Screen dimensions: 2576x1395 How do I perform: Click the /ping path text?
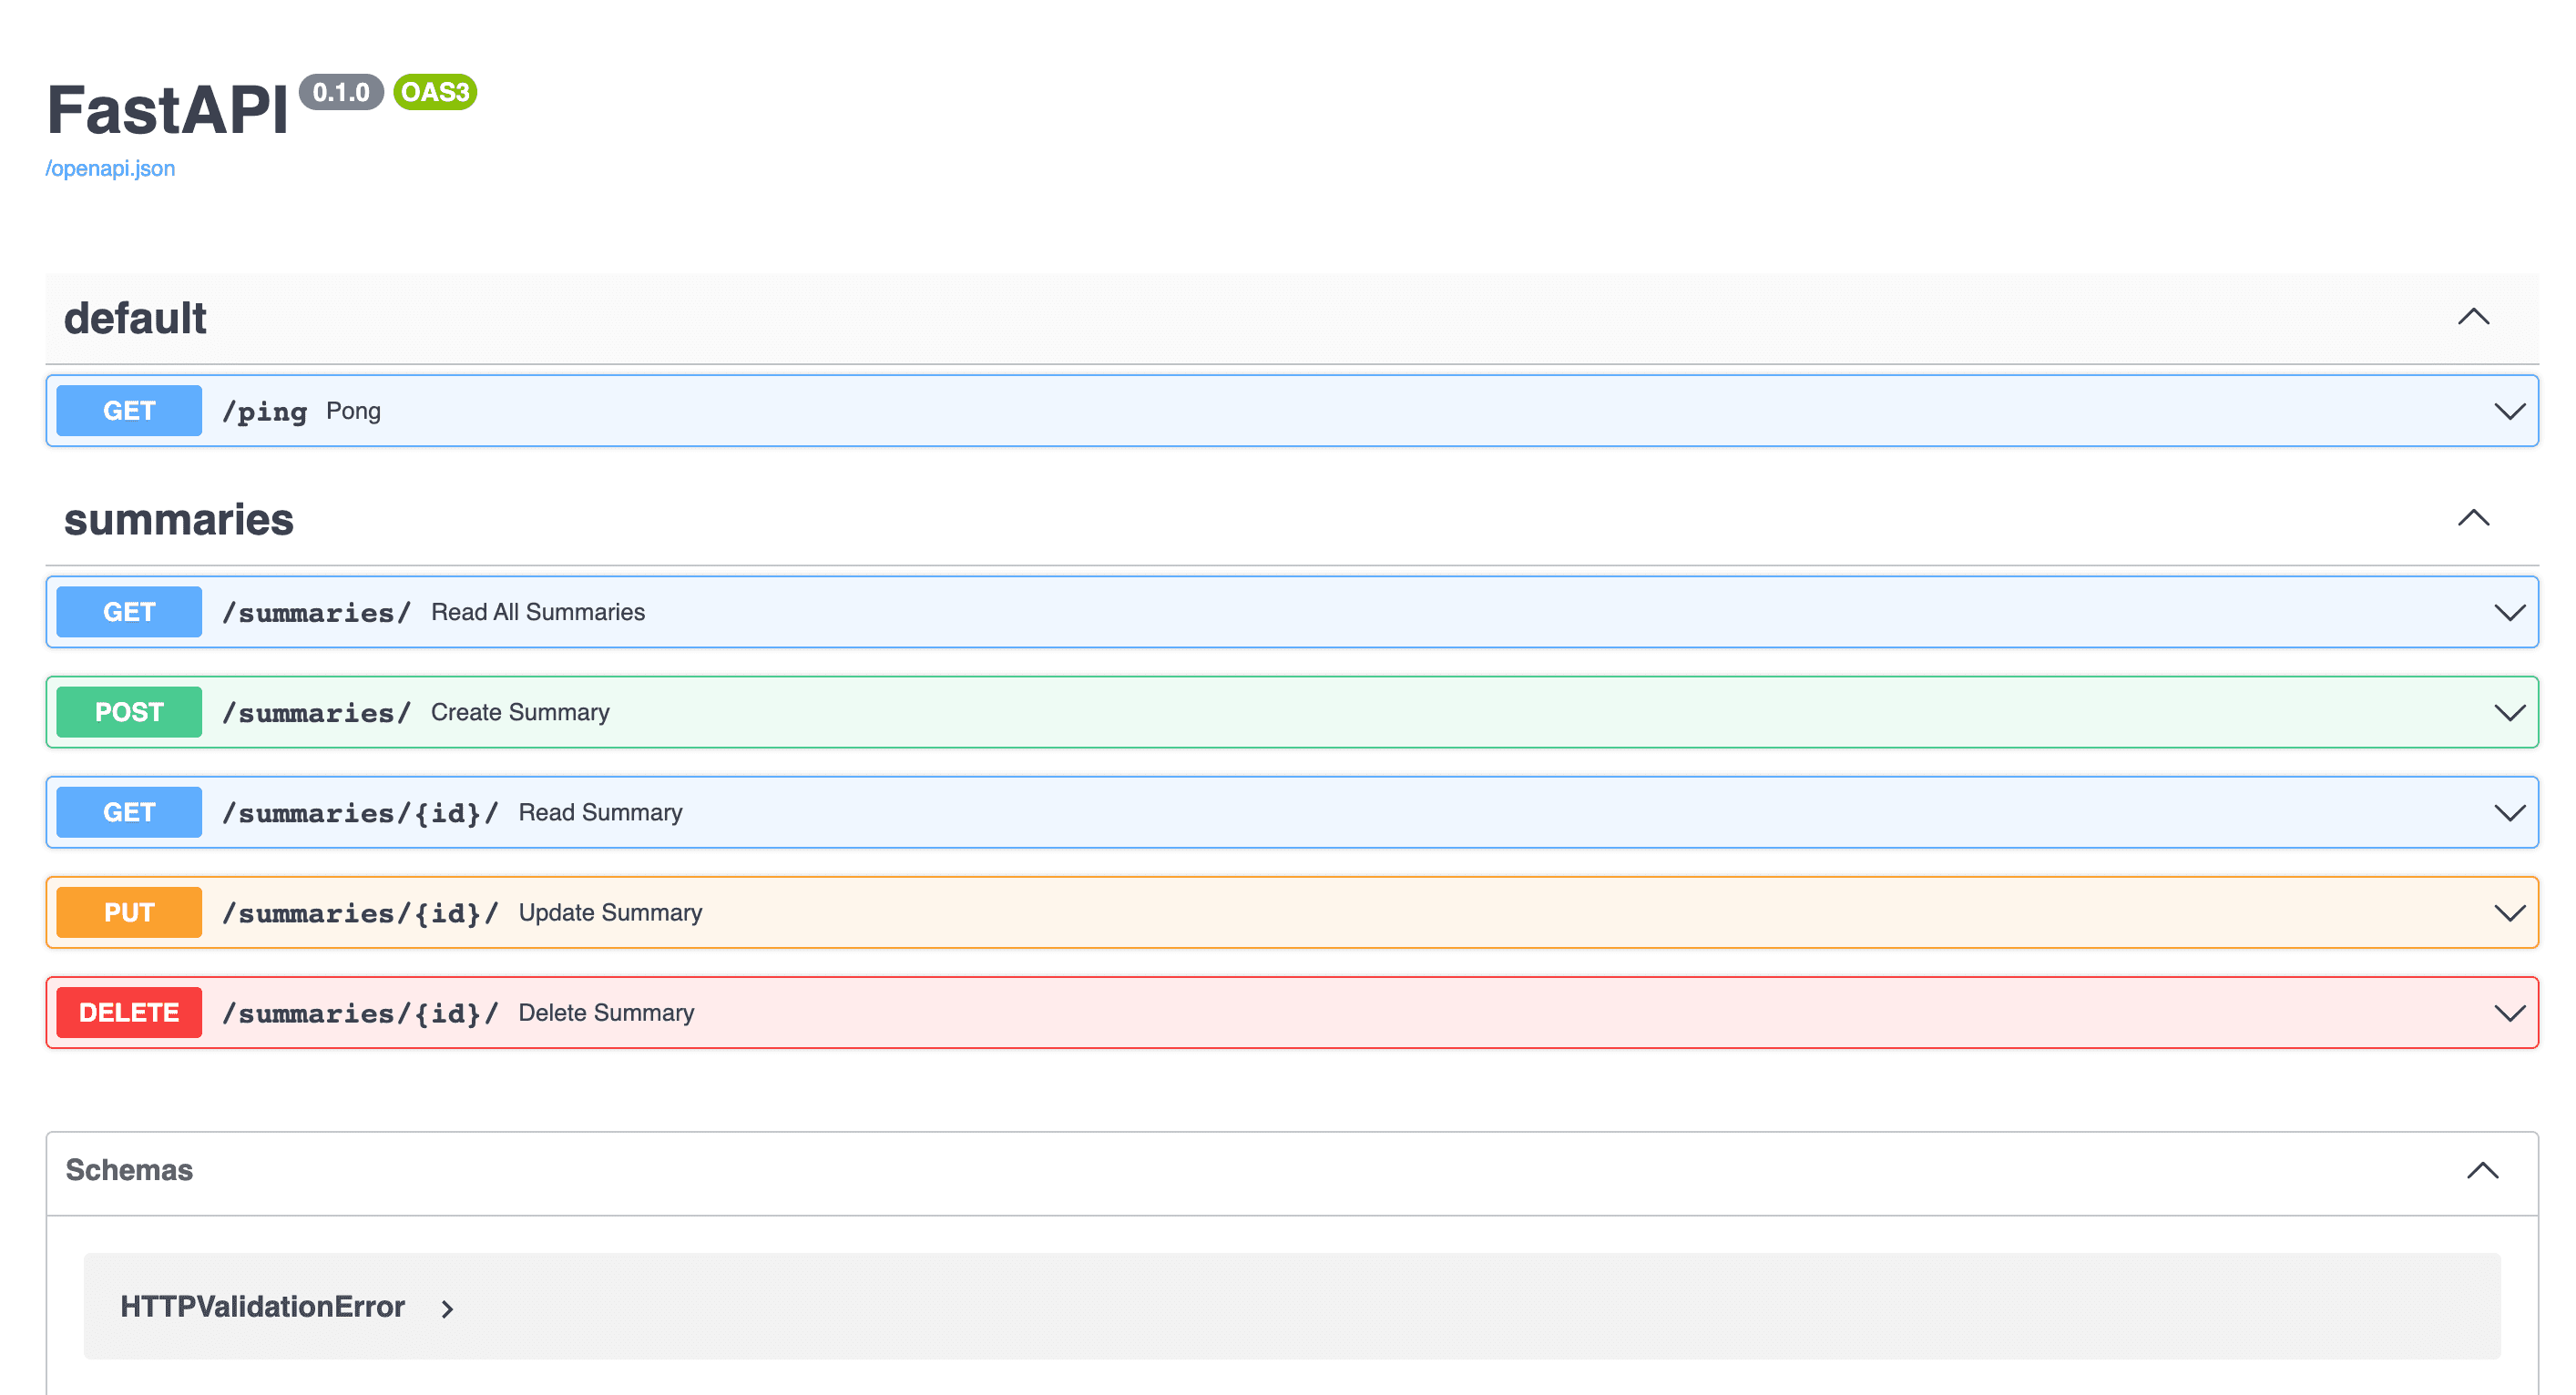264,411
